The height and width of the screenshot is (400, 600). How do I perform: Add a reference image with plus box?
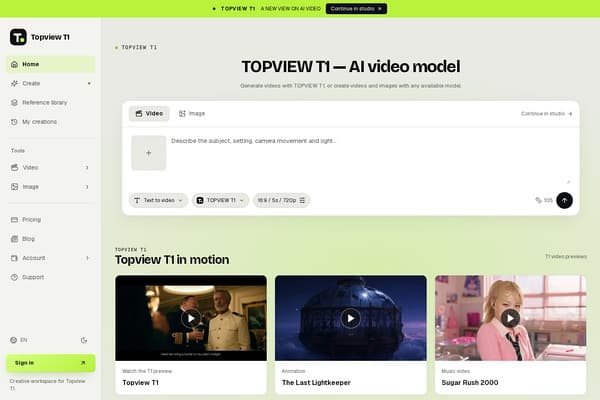click(x=148, y=153)
